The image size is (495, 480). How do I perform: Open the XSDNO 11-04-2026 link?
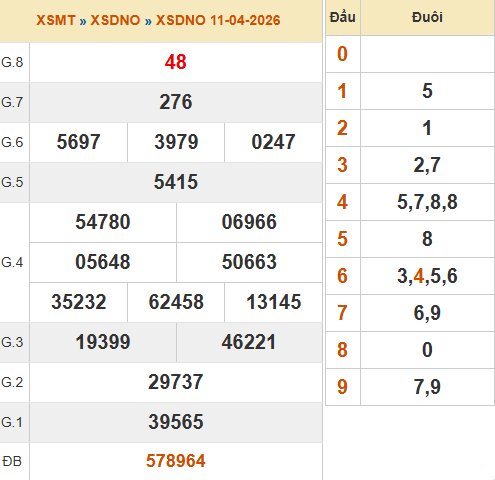tap(218, 20)
